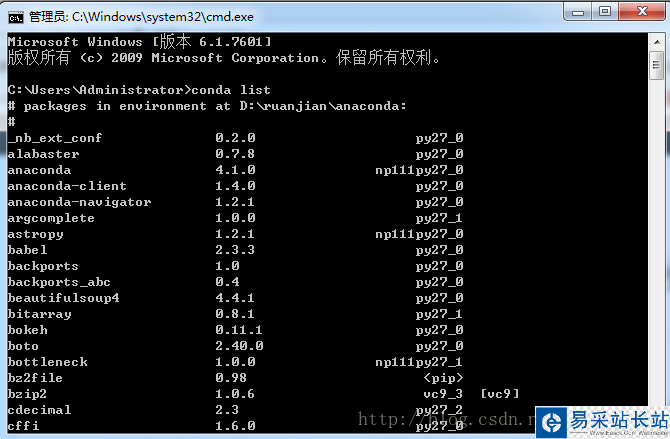Viewport: 670px width, 439px height.
Task: Click the 'Microsoft Windows' version line
Action: (140, 41)
